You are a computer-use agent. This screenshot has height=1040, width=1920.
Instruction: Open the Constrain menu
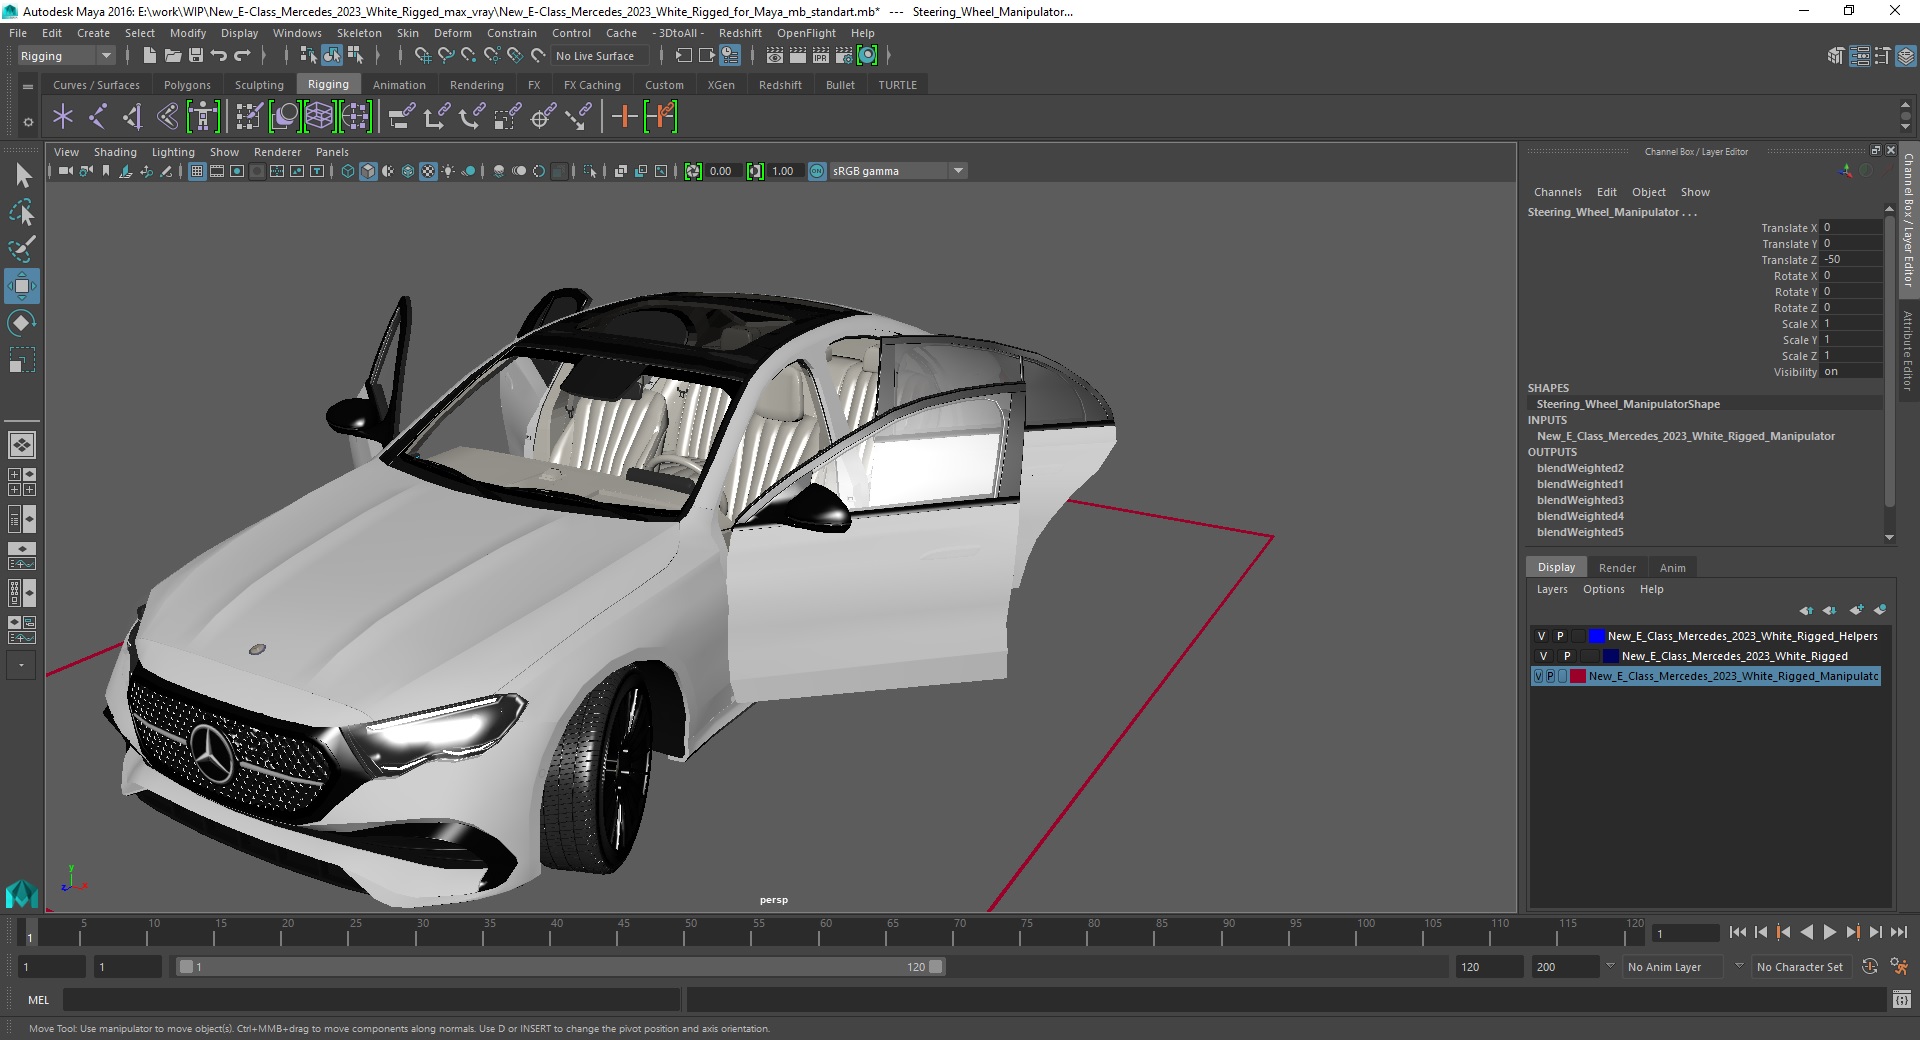pyautogui.click(x=512, y=33)
